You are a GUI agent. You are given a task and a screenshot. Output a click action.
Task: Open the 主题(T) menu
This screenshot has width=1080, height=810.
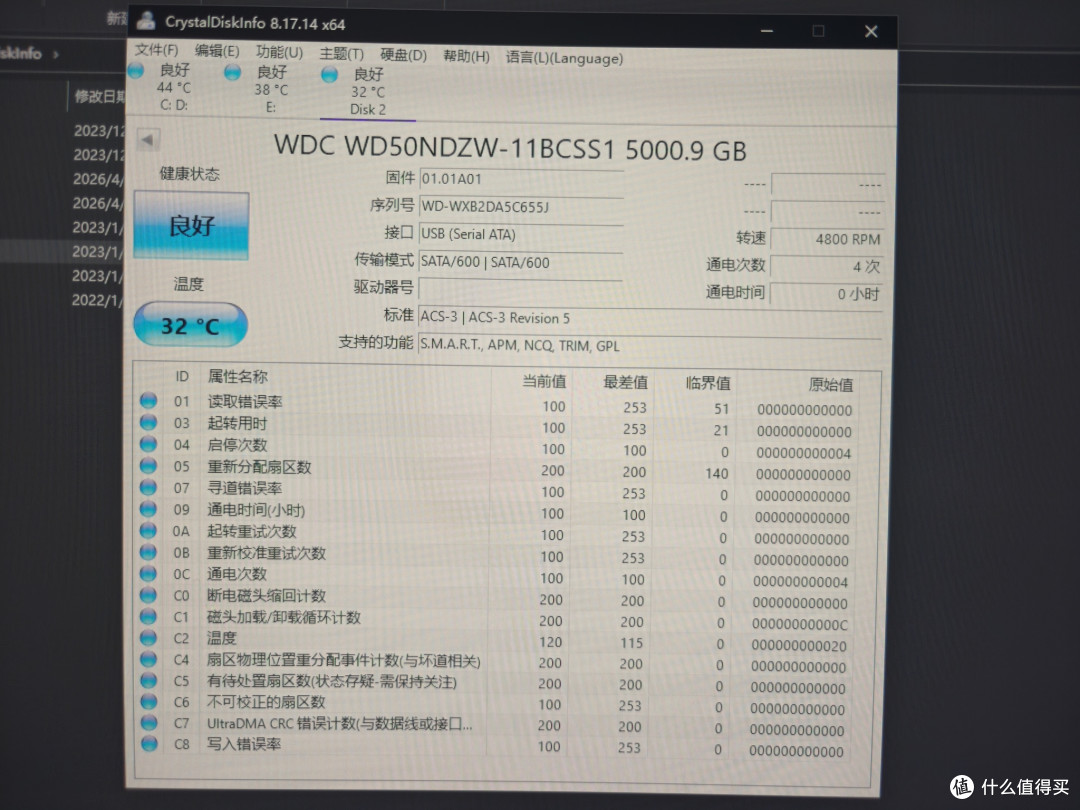[x=342, y=54]
